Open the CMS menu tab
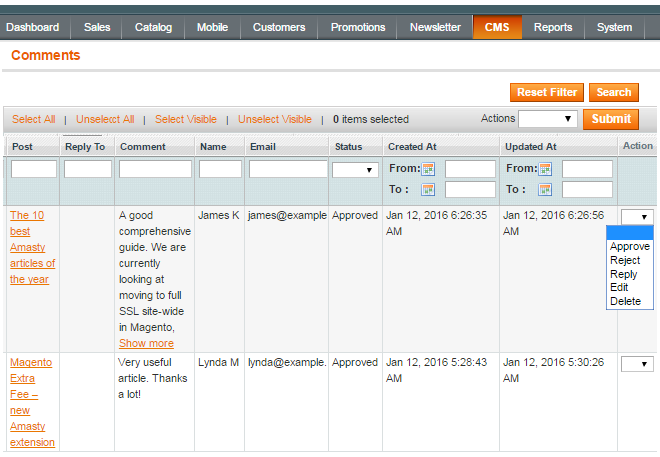The image size is (660, 457). pyautogui.click(x=497, y=27)
